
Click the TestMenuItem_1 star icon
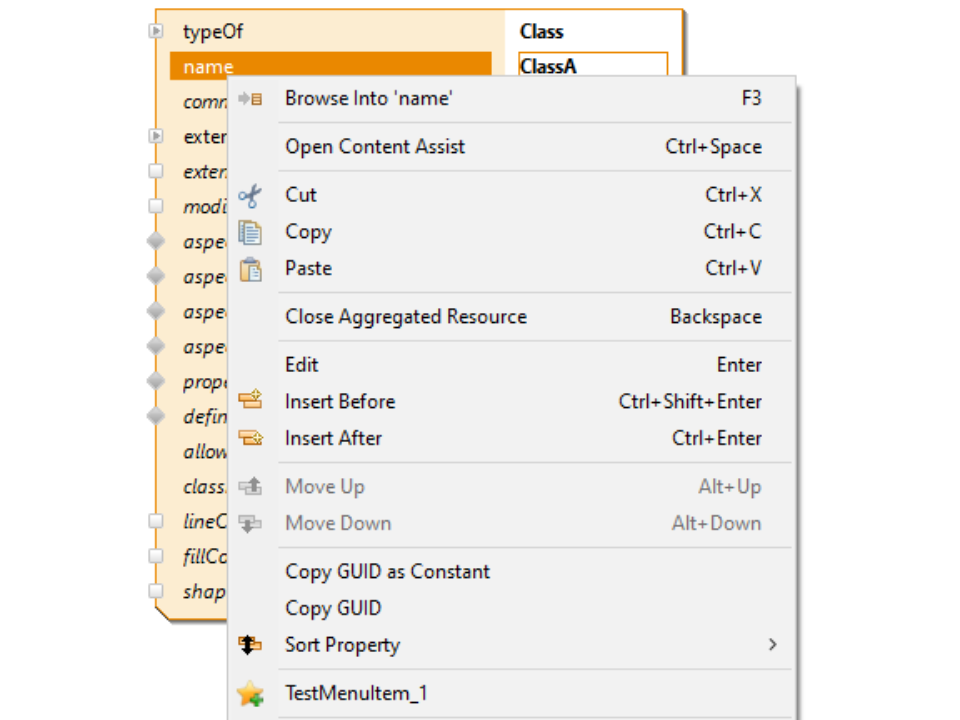point(250,693)
